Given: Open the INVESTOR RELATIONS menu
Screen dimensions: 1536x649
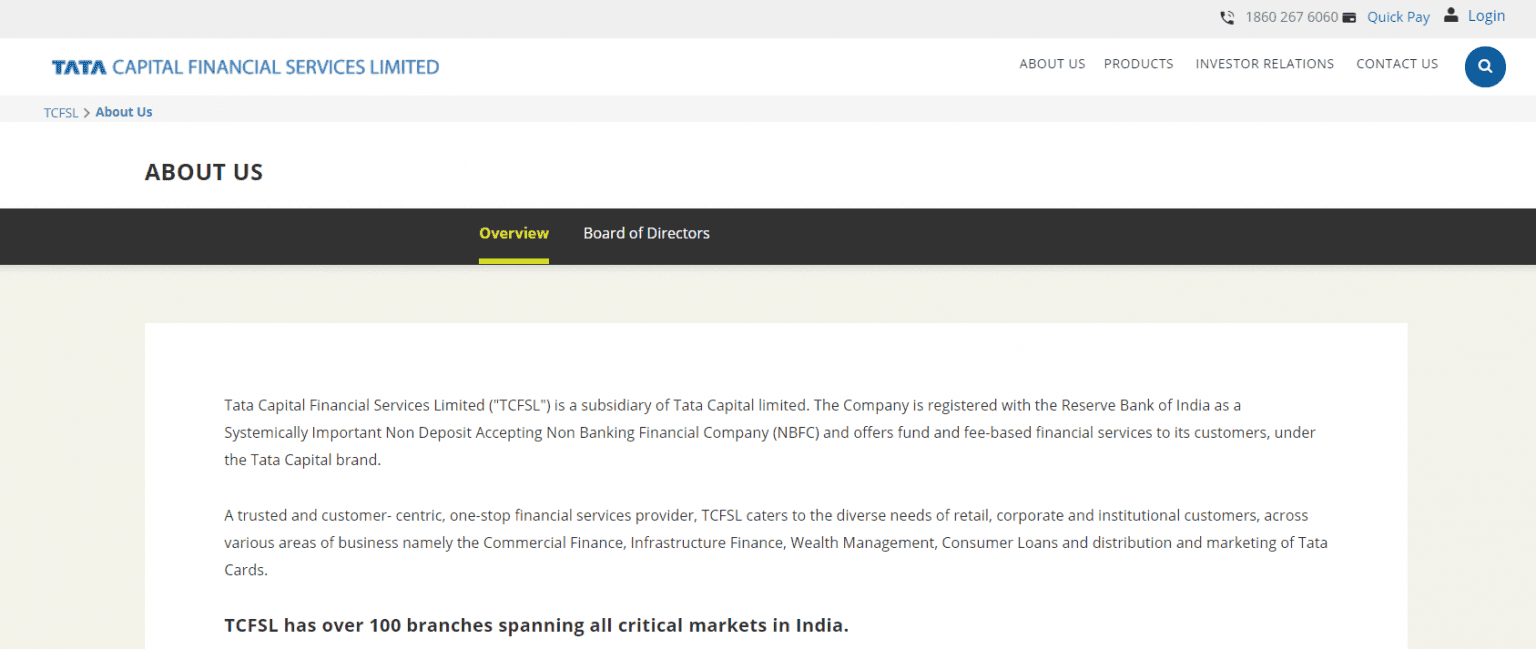Looking at the screenshot, I should pyautogui.click(x=1264, y=63).
